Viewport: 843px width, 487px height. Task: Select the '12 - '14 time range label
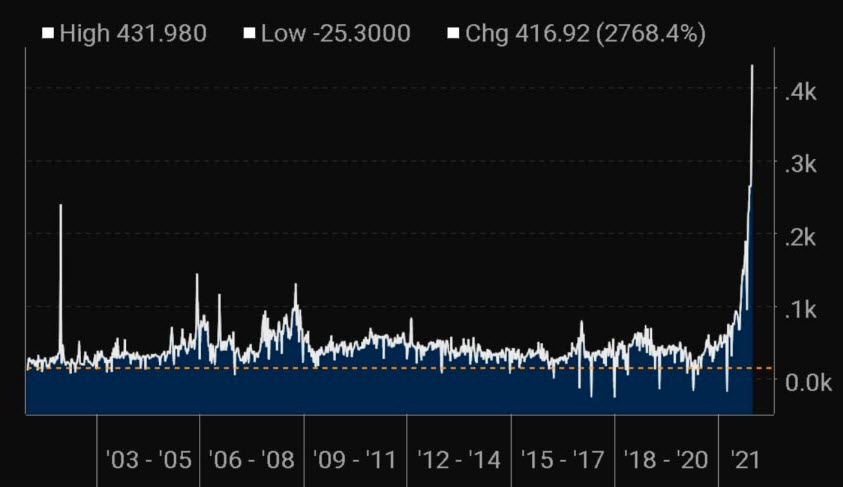(460, 460)
